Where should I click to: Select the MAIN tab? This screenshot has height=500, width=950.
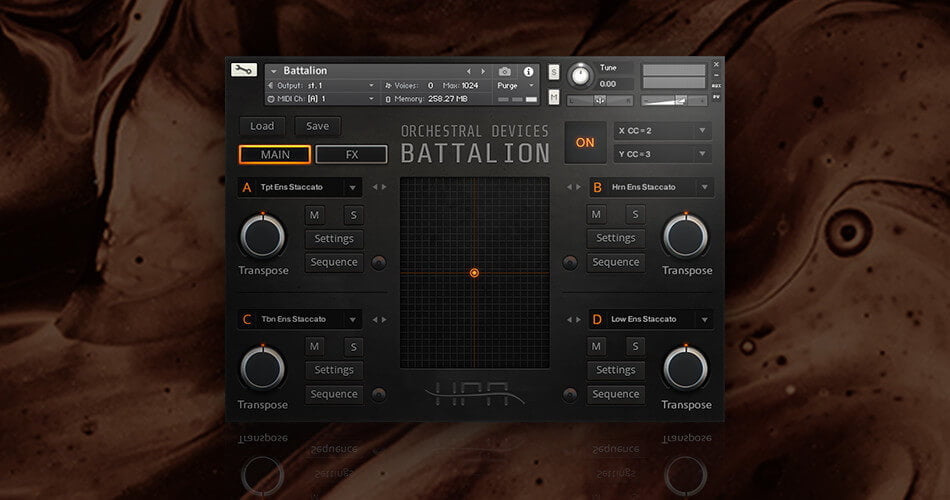pos(275,155)
